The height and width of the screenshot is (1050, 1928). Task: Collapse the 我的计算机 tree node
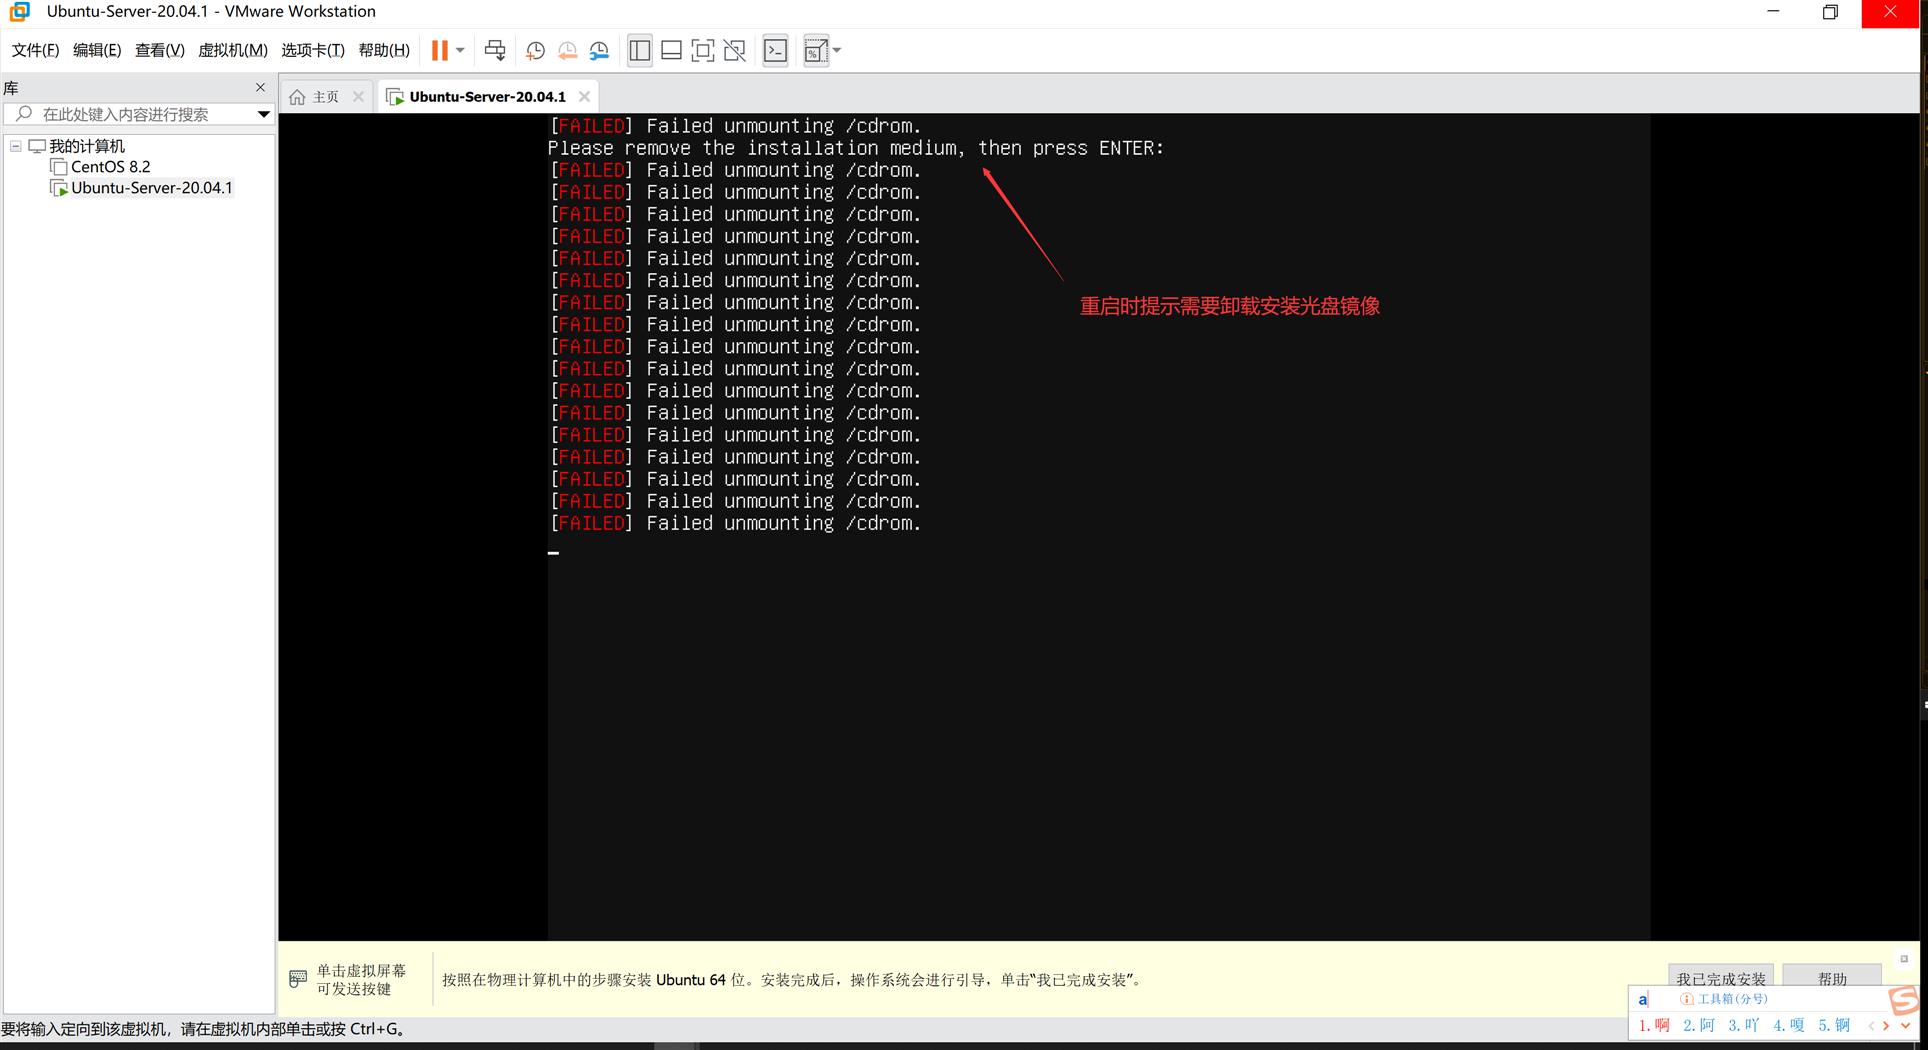16,146
